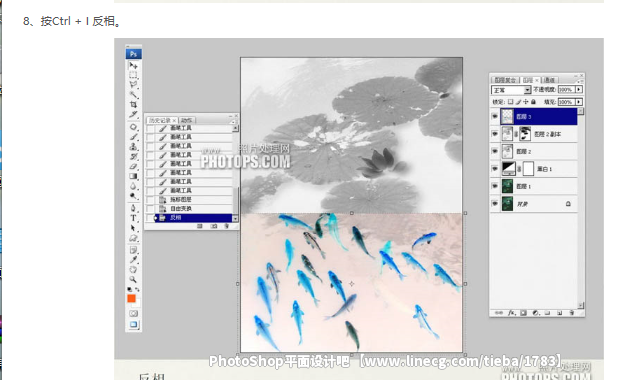This screenshot has width=617, height=380.
Task: Select the Blur tool
Action: coord(133,186)
